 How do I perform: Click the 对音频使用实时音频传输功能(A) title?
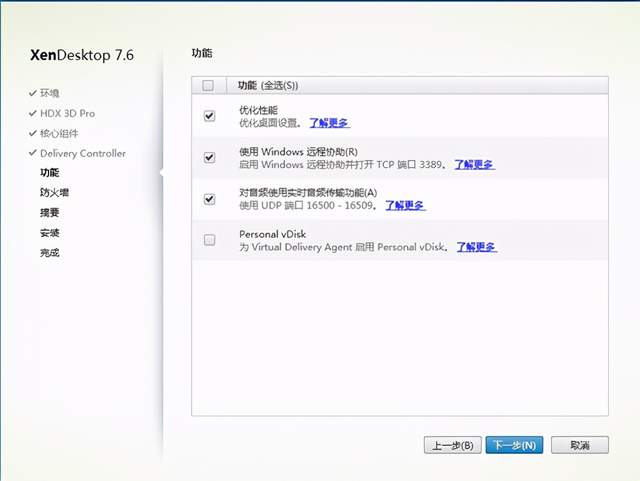tap(308, 193)
